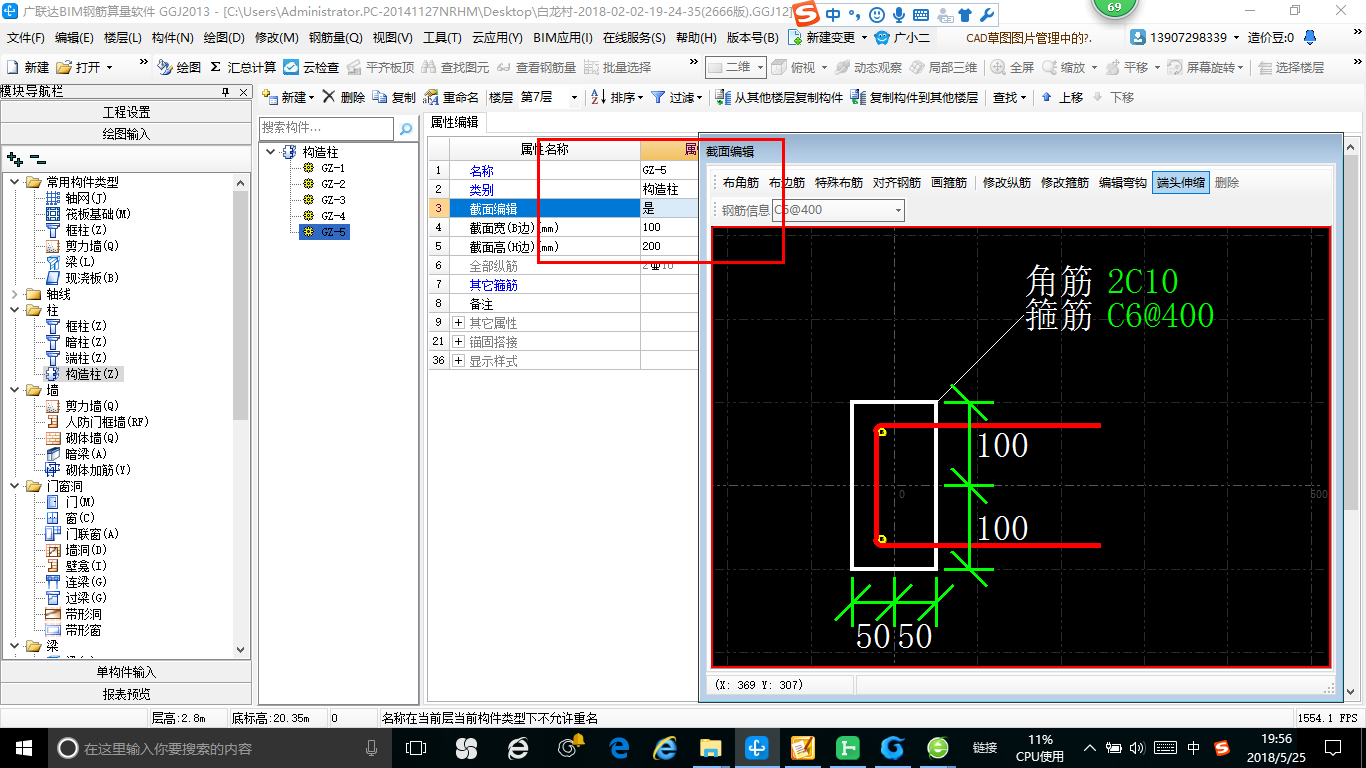The image size is (1366, 768).
Task: Expand the 轴线 folder in tree
Action: click(x=15, y=294)
